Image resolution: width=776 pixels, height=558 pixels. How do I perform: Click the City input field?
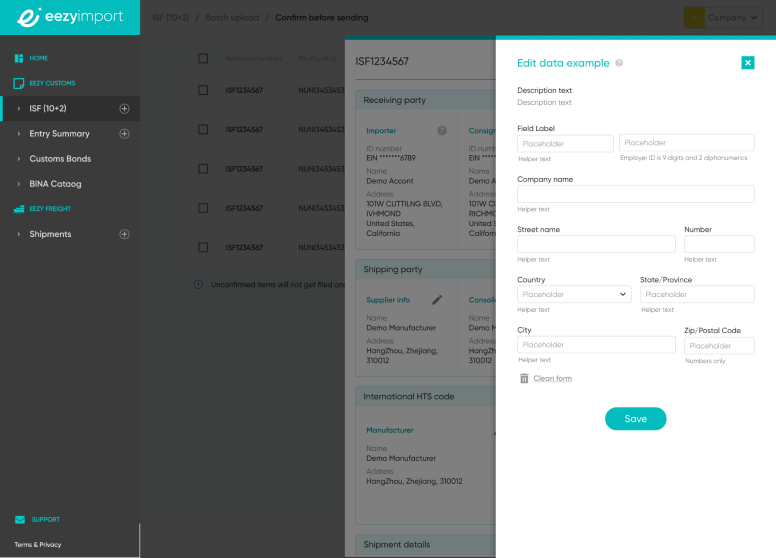point(596,345)
